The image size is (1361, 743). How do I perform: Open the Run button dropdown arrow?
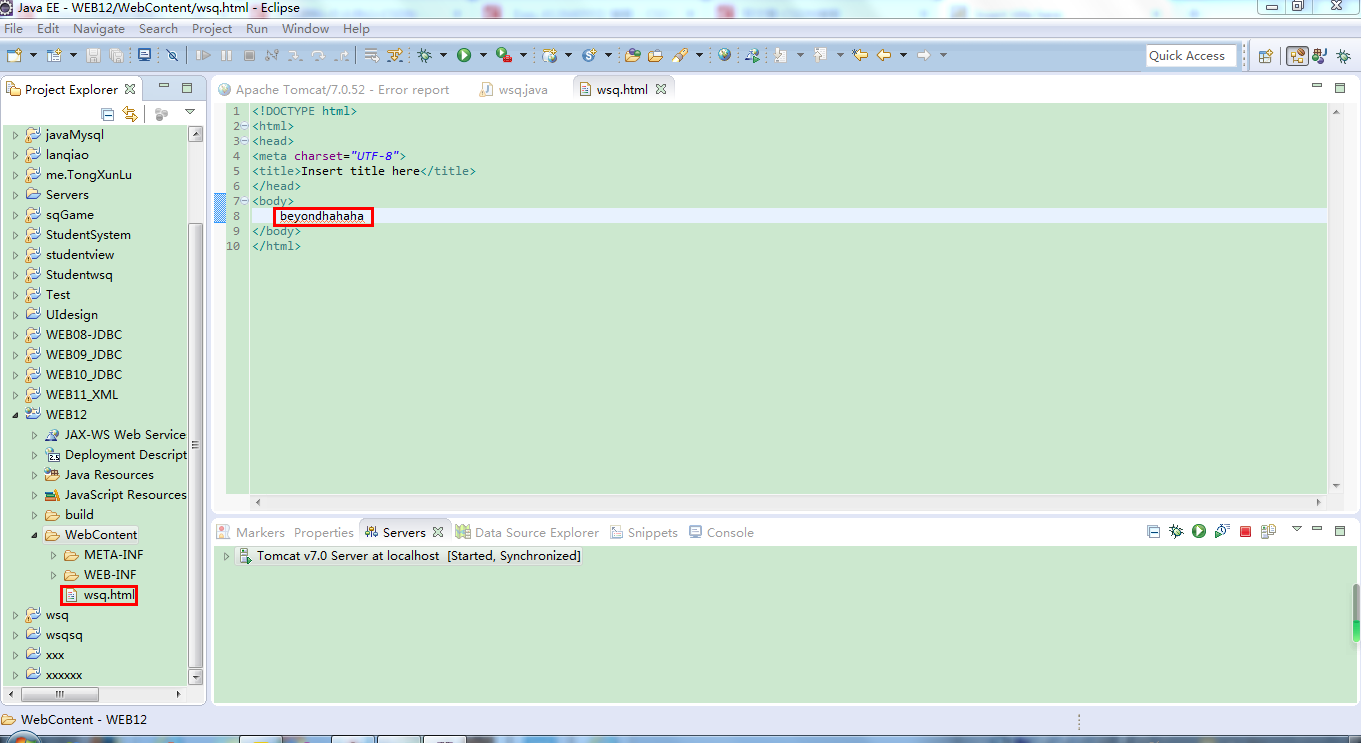coord(483,56)
